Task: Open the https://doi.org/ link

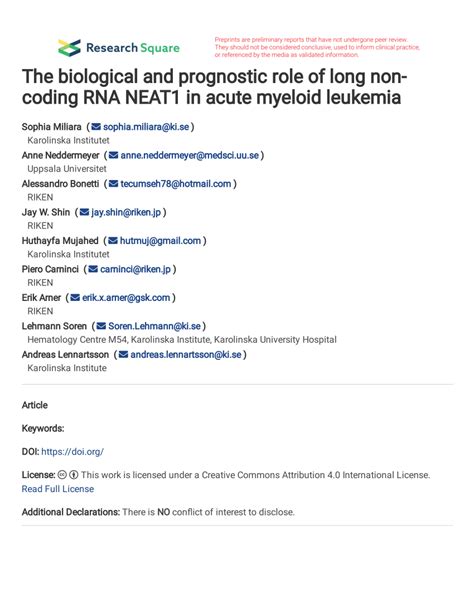Action: pyautogui.click(x=72, y=452)
